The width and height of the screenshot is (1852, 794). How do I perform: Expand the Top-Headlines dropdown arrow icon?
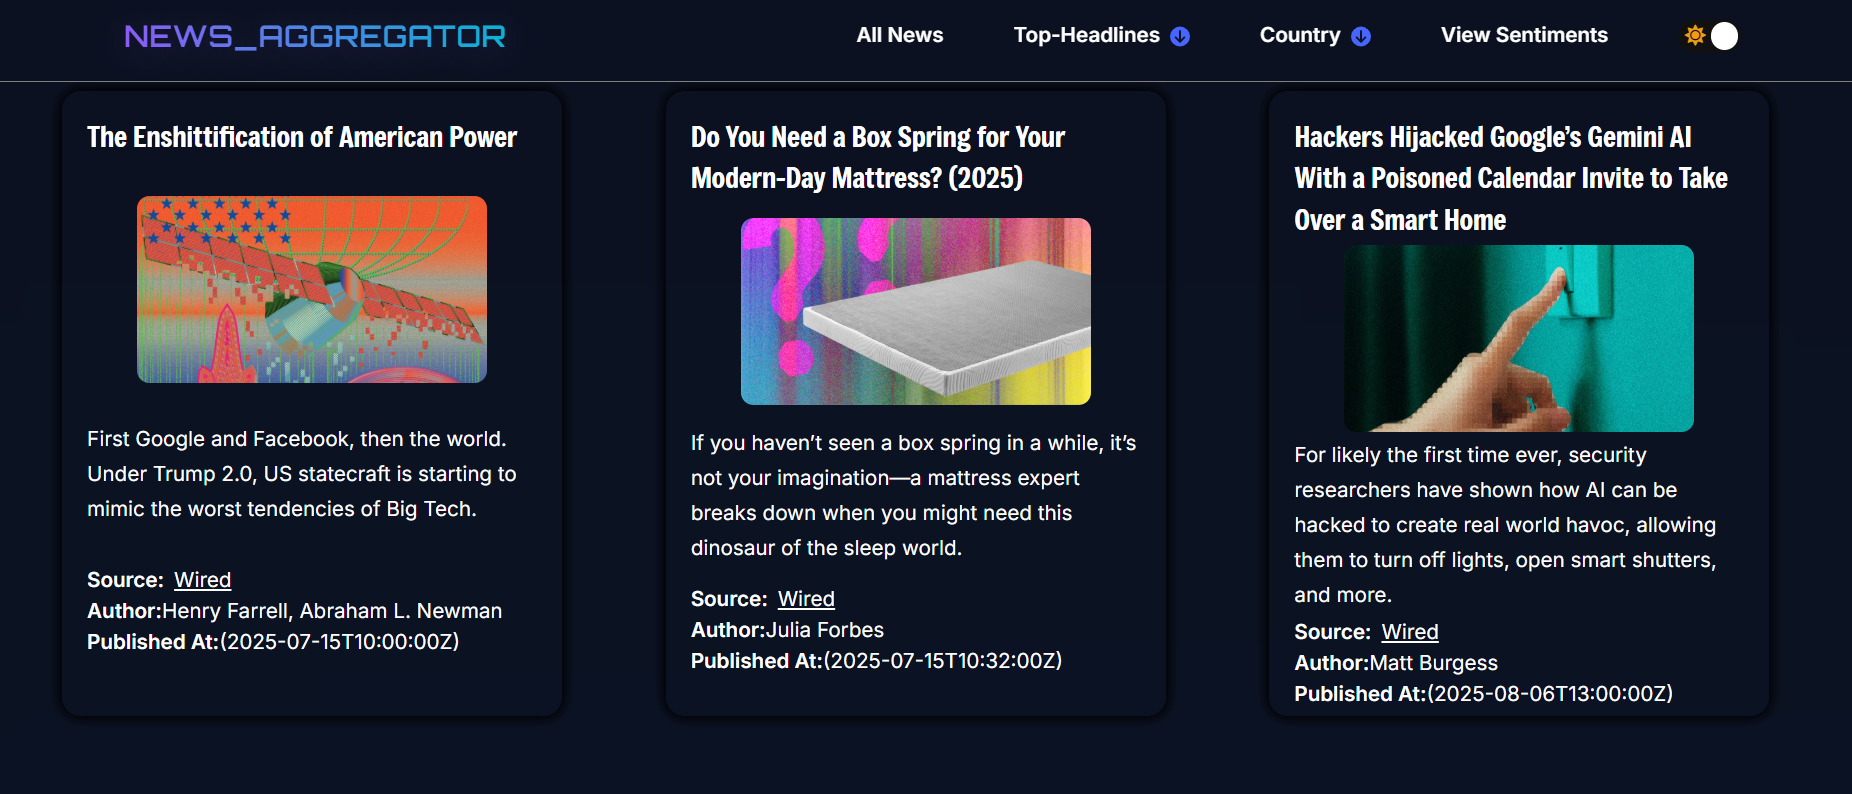point(1180,36)
